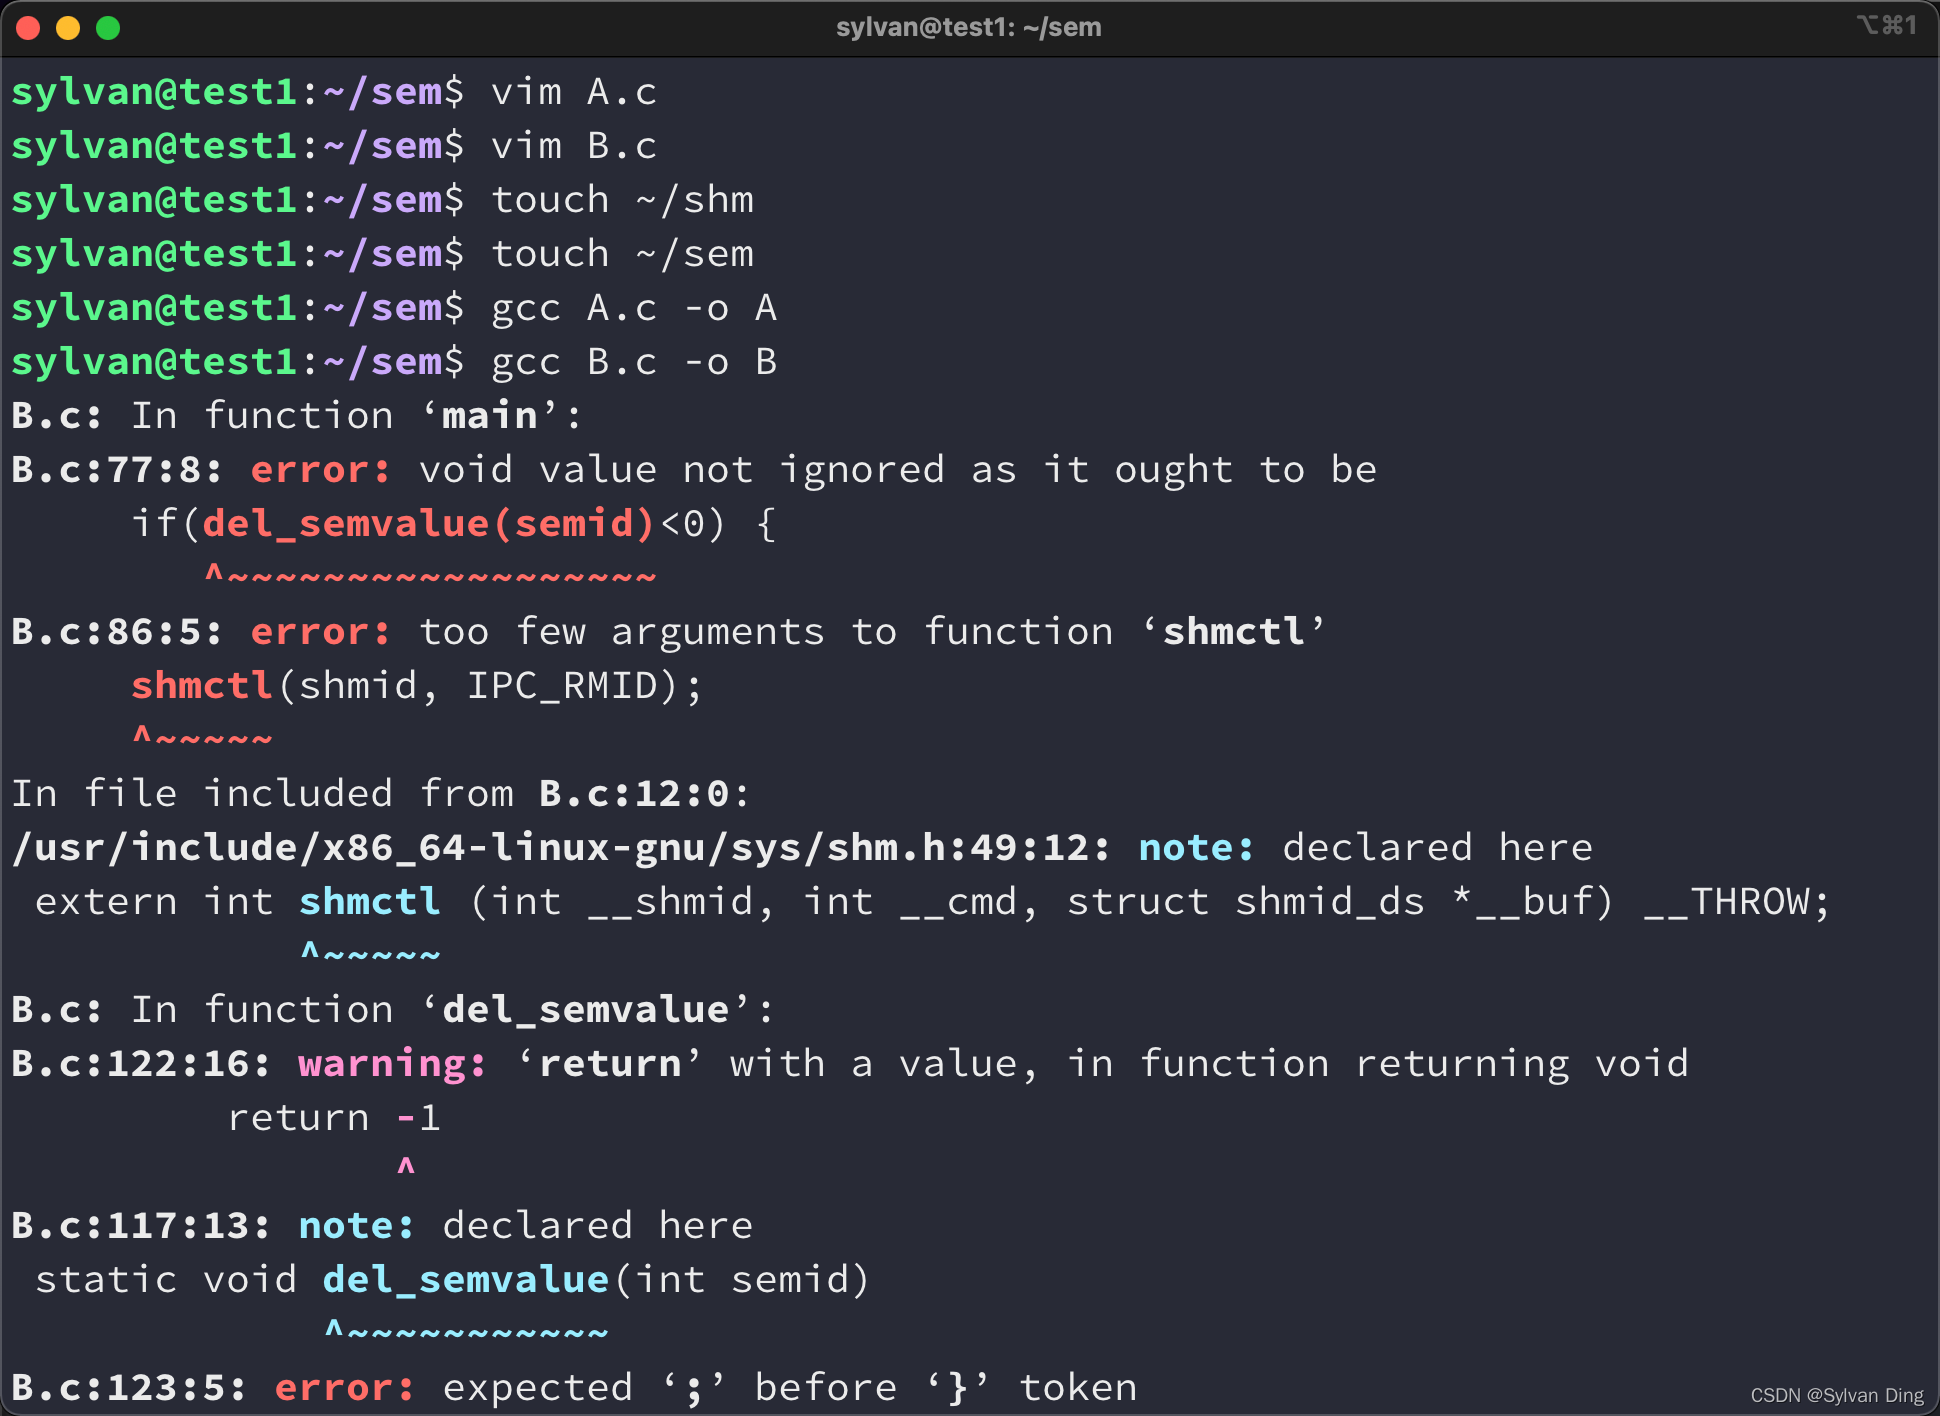
Task: Click "expected ';' before '}' token" message
Action: [790, 1388]
